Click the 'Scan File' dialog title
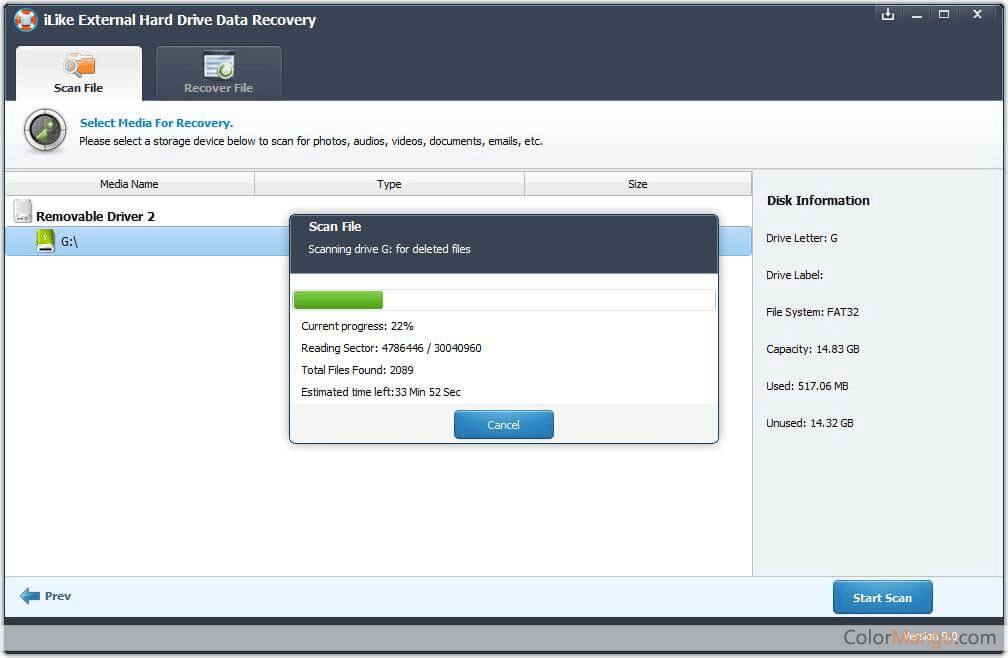This screenshot has height=658, width=1008. pyautogui.click(x=334, y=226)
